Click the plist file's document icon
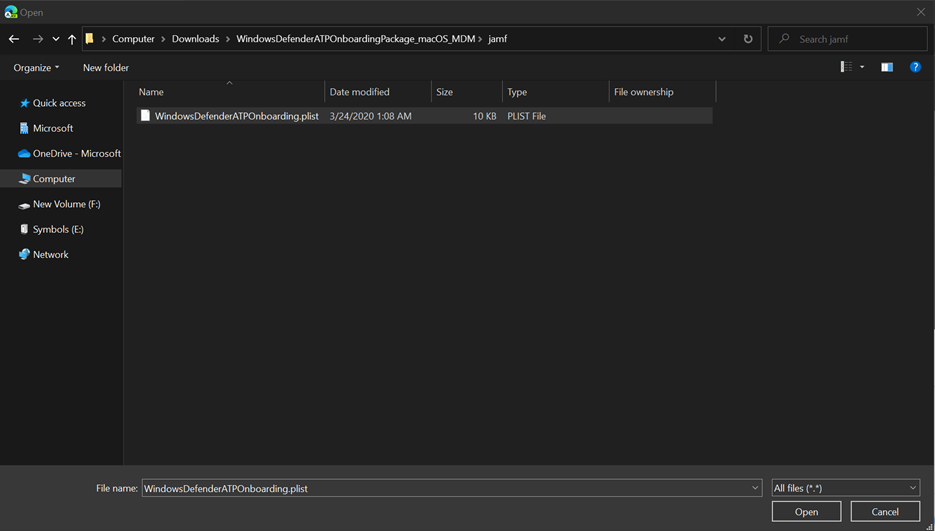Viewport: 935px width, 531px height. (x=145, y=115)
